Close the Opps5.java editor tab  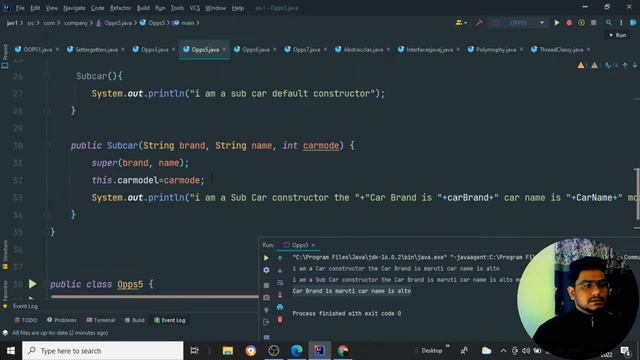[x=224, y=50]
